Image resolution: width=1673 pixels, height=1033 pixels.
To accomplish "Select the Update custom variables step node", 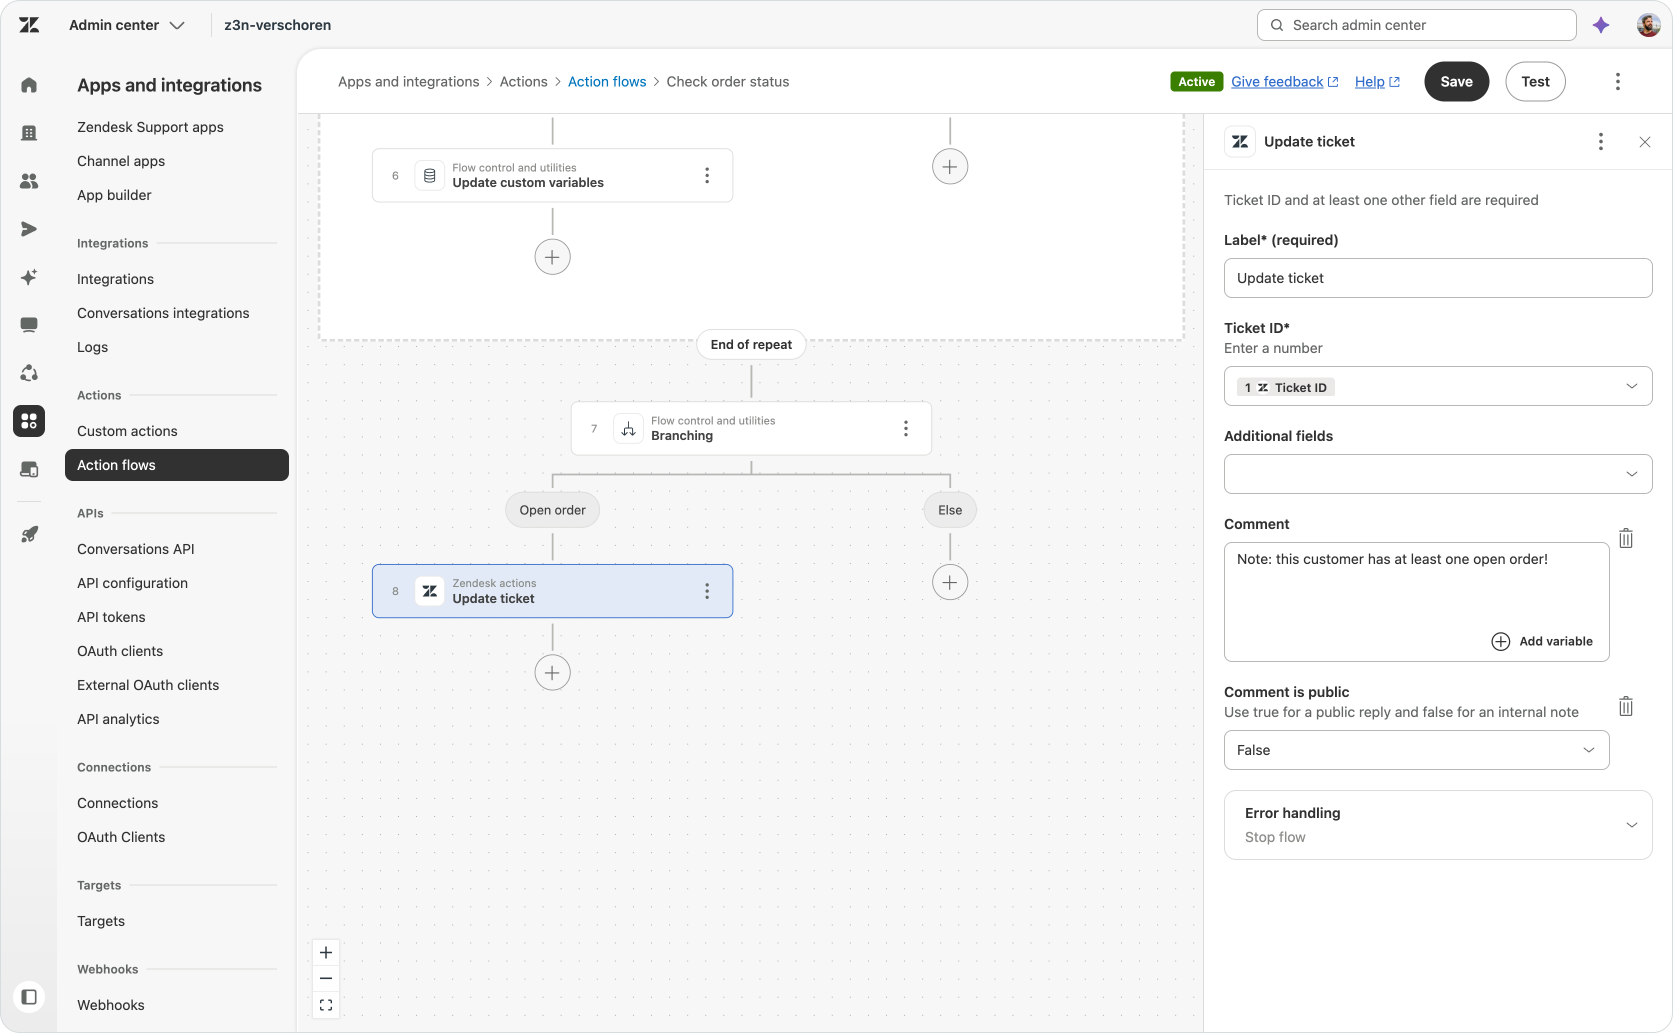I will click(x=553, y=176).
